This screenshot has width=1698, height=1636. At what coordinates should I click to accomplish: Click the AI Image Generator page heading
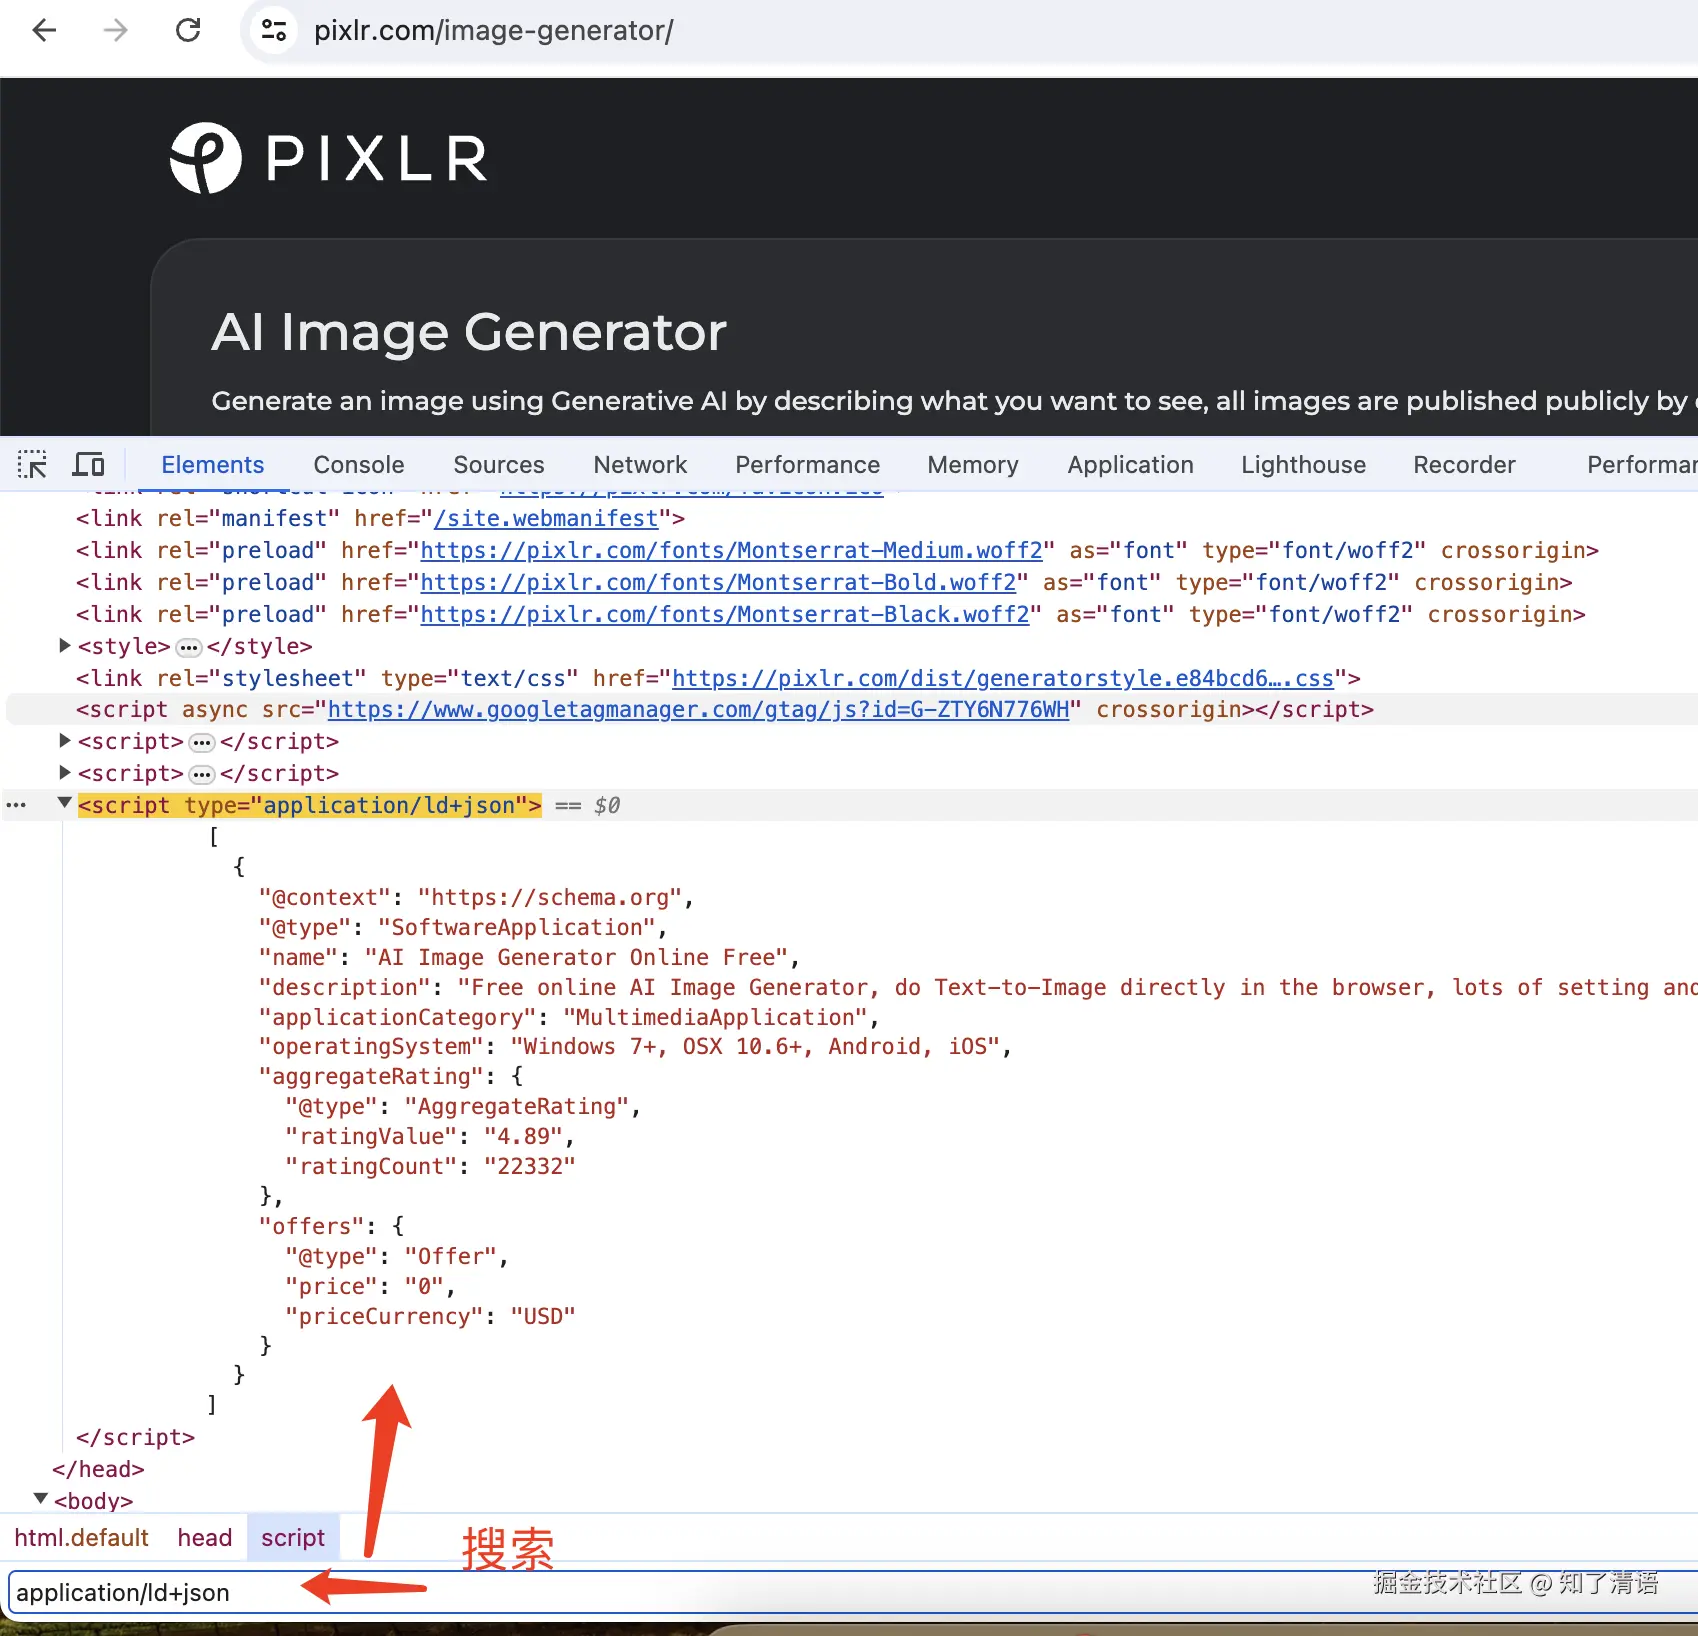469,332
